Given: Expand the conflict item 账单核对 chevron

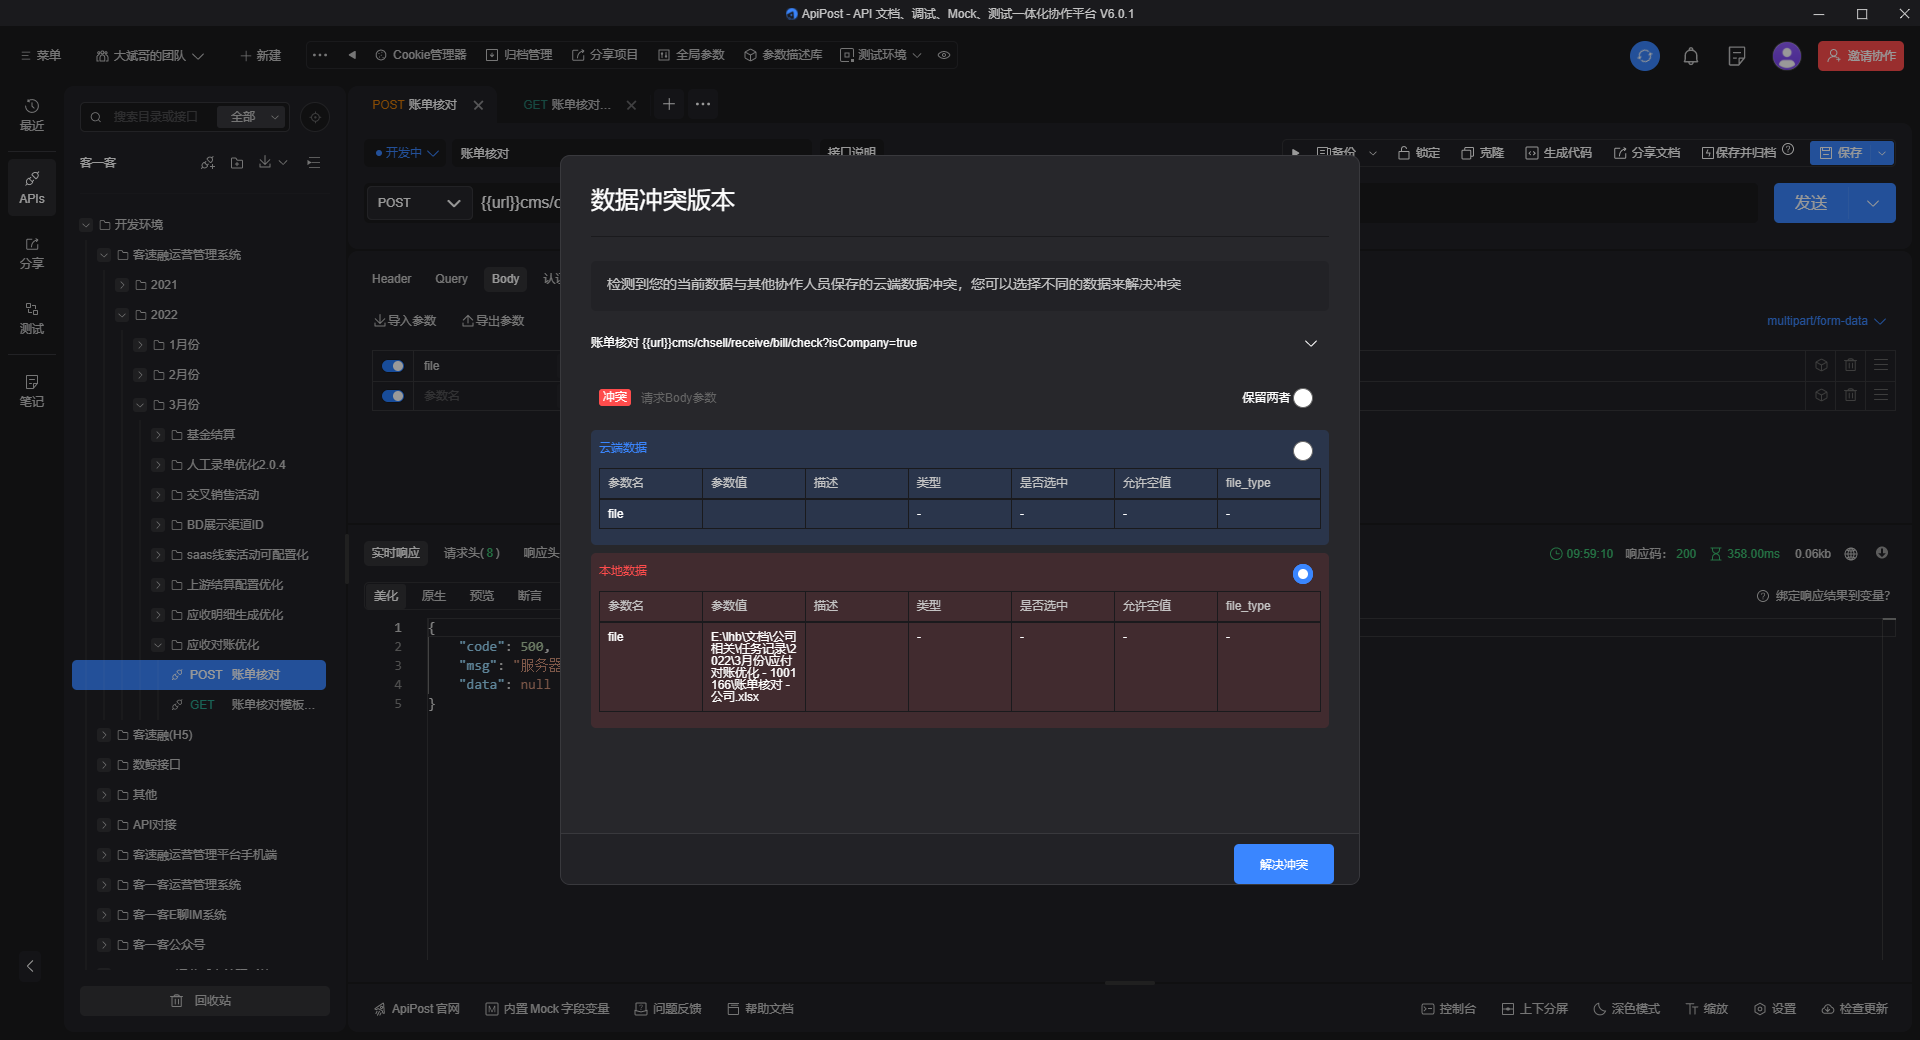Looking at the screenshot, I should (x=1311, y=343).
